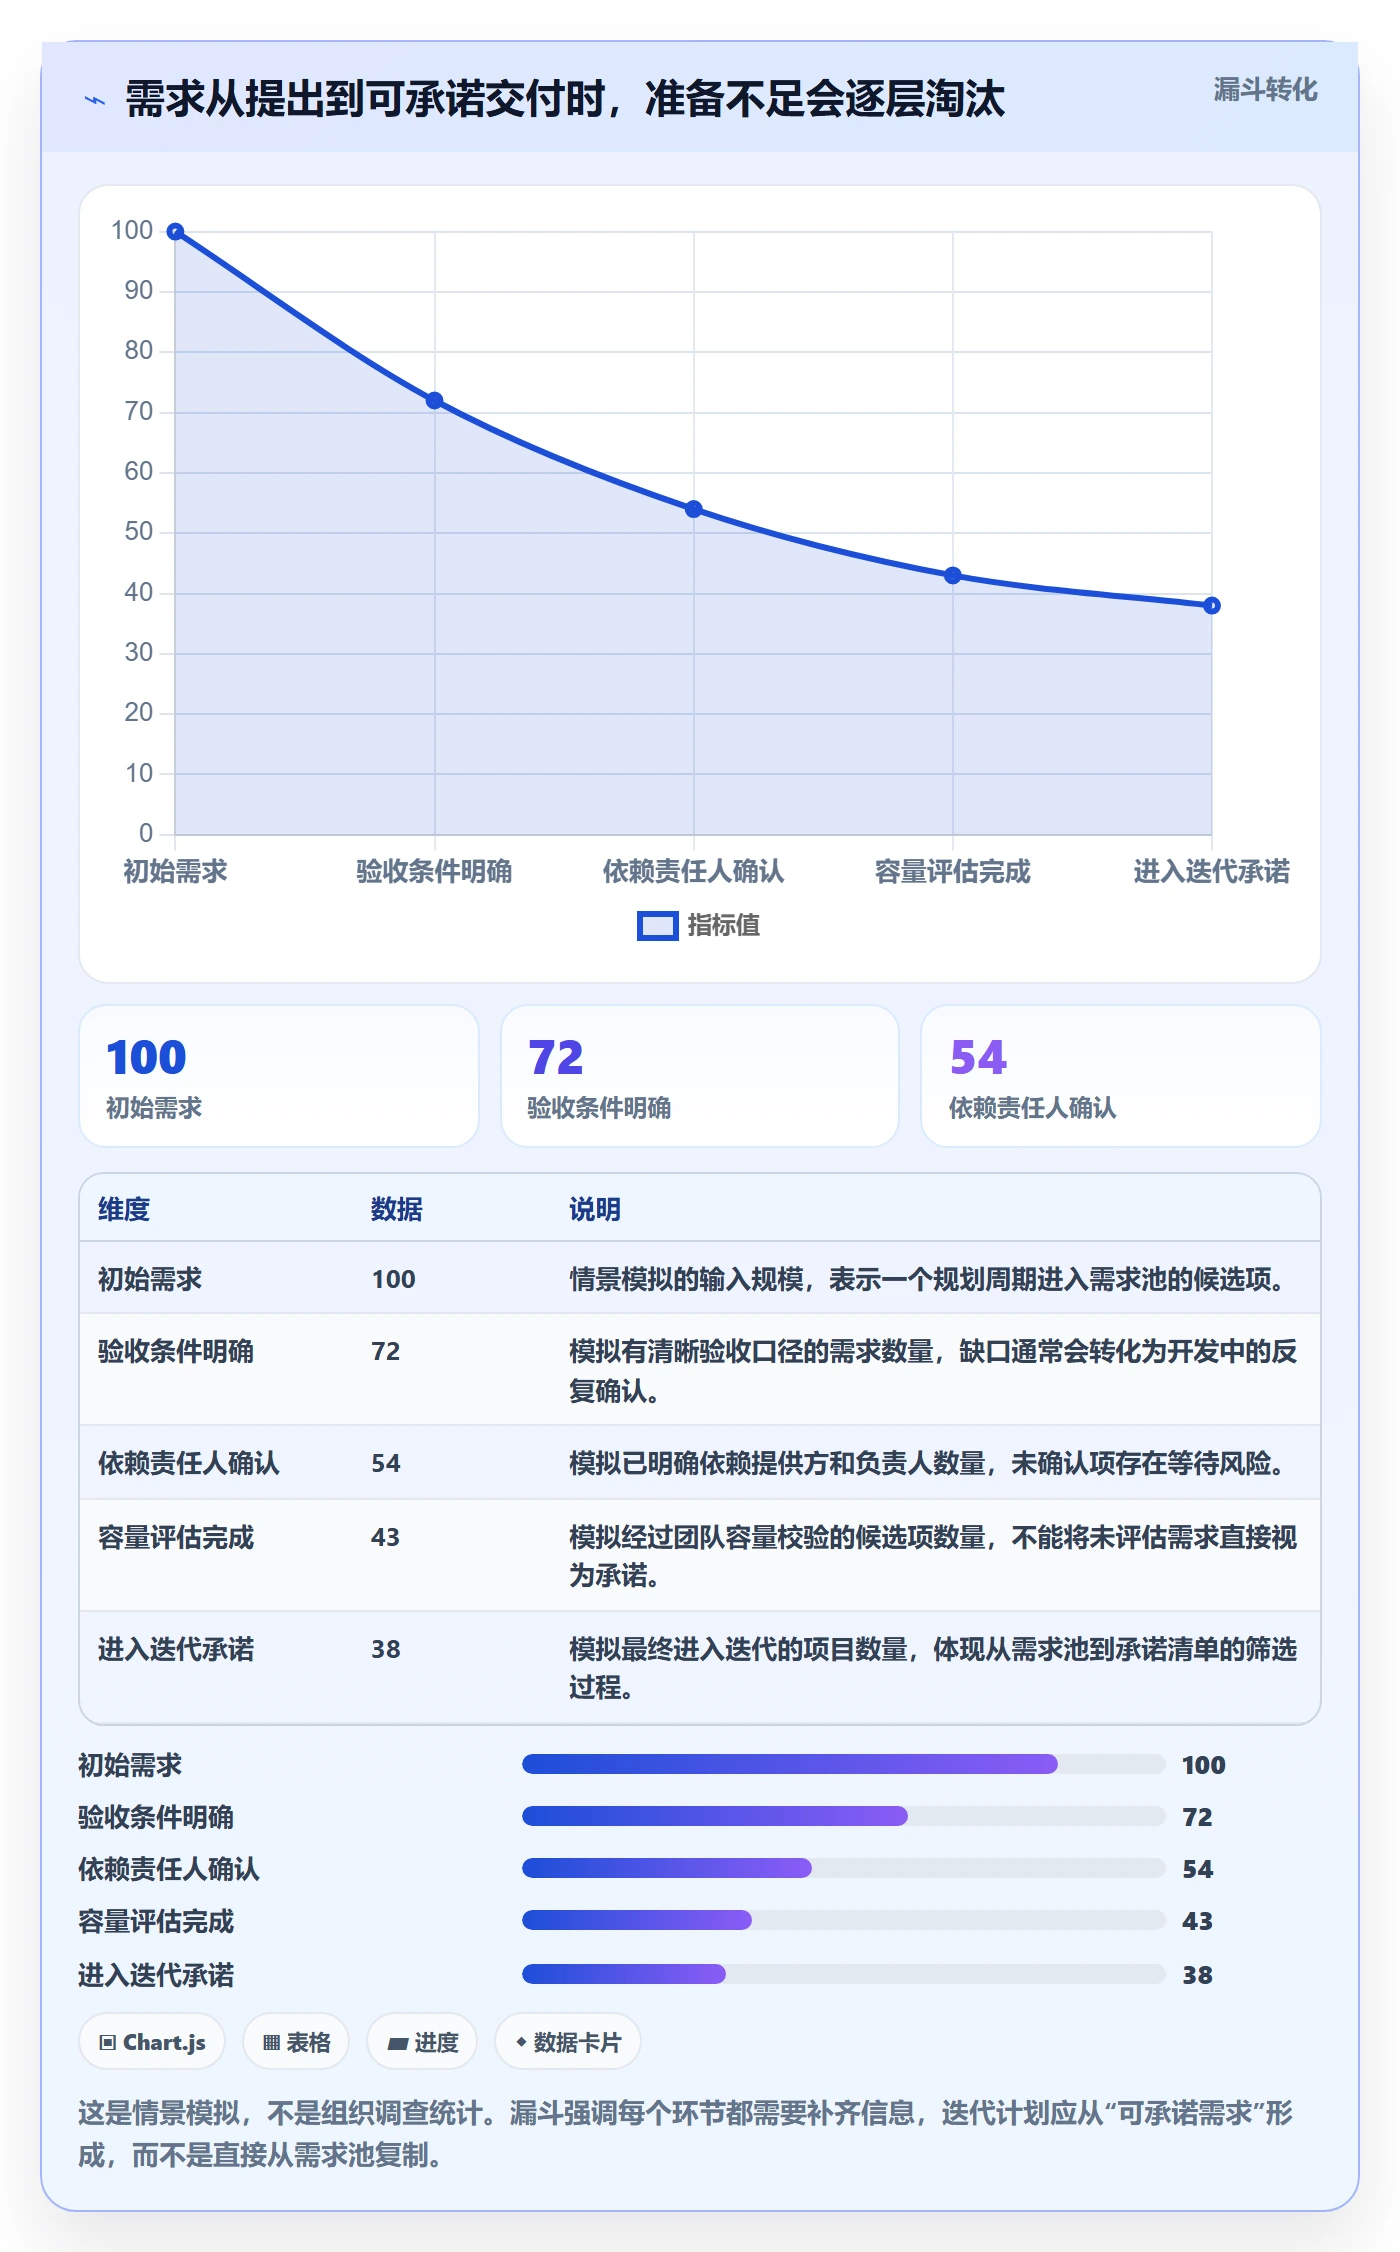Select the chart point for 初始需求

click(175, 232)
